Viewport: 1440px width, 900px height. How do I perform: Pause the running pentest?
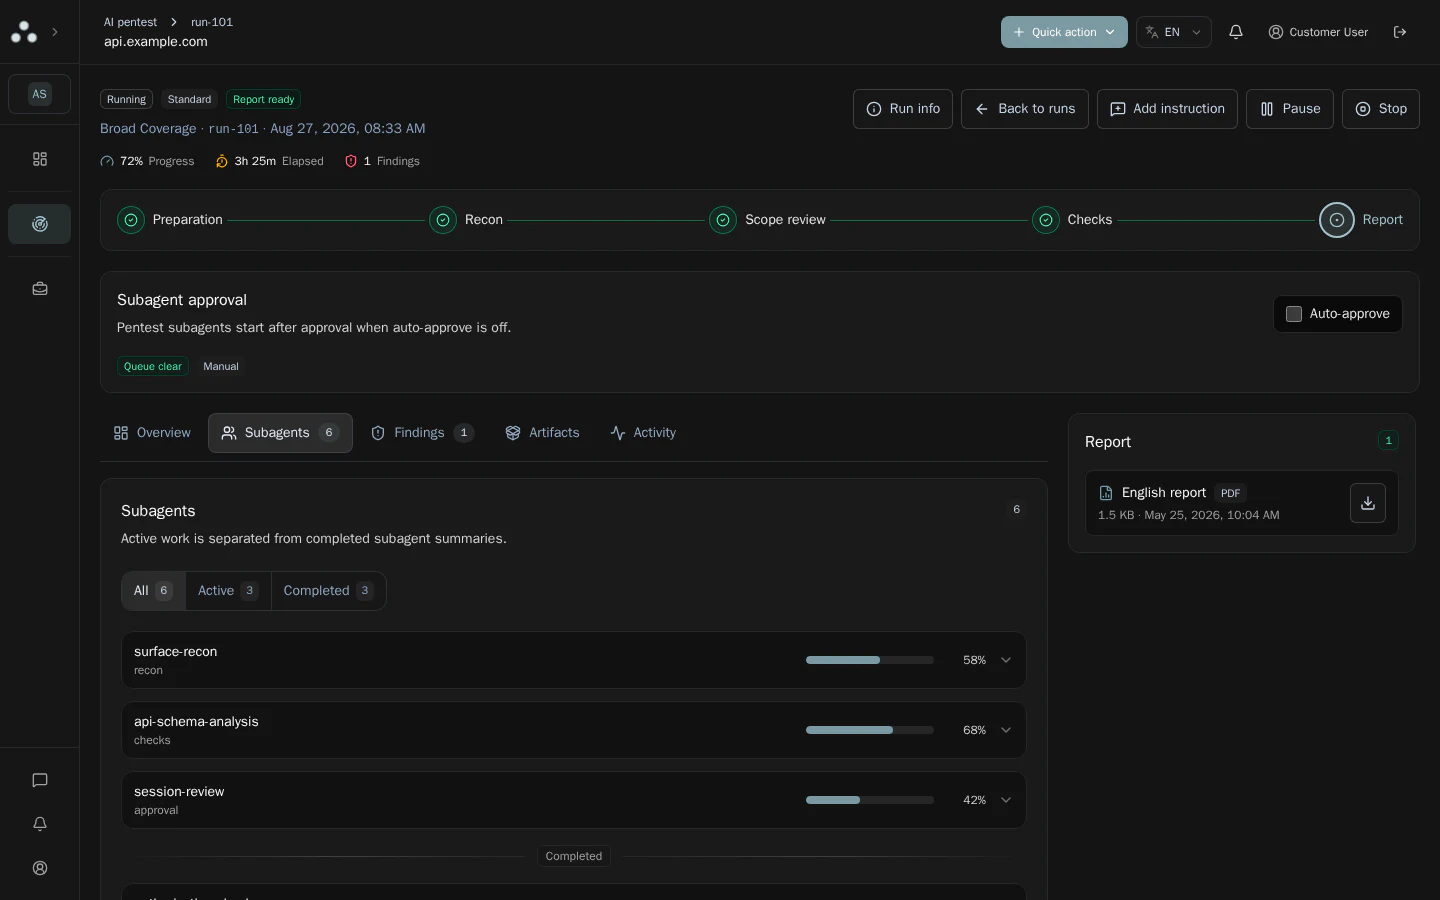[1290, 109]
